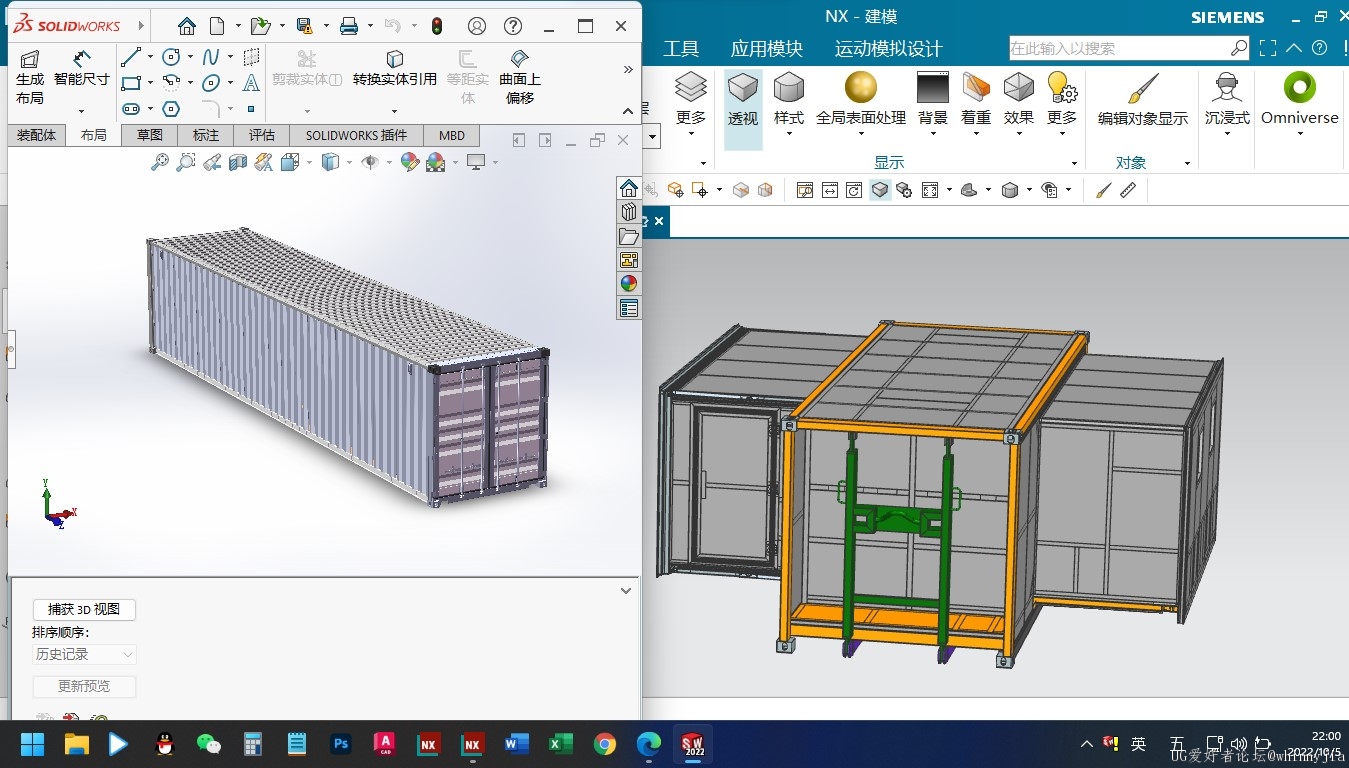Switch to SOLIDWORKS 插件 tab
Viewport: 1349px width, 768px height.
pyautogui.click(x=357, y=135)
